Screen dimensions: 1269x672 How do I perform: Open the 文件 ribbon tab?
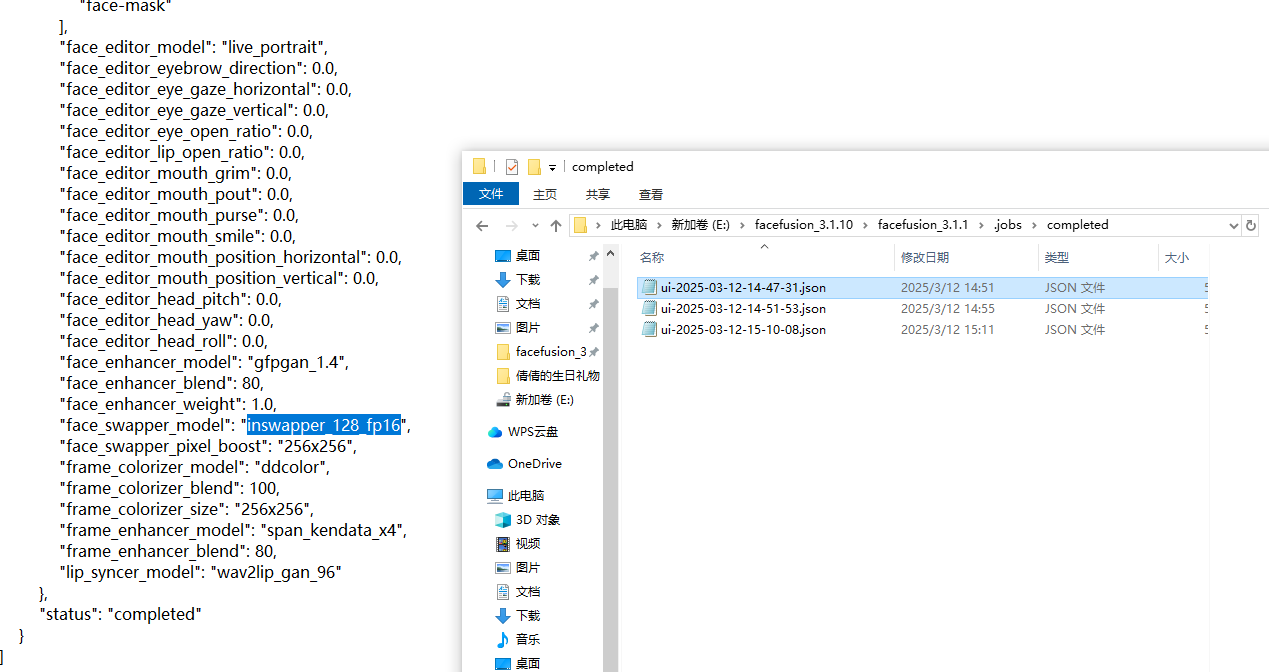(x=491, y=194)
